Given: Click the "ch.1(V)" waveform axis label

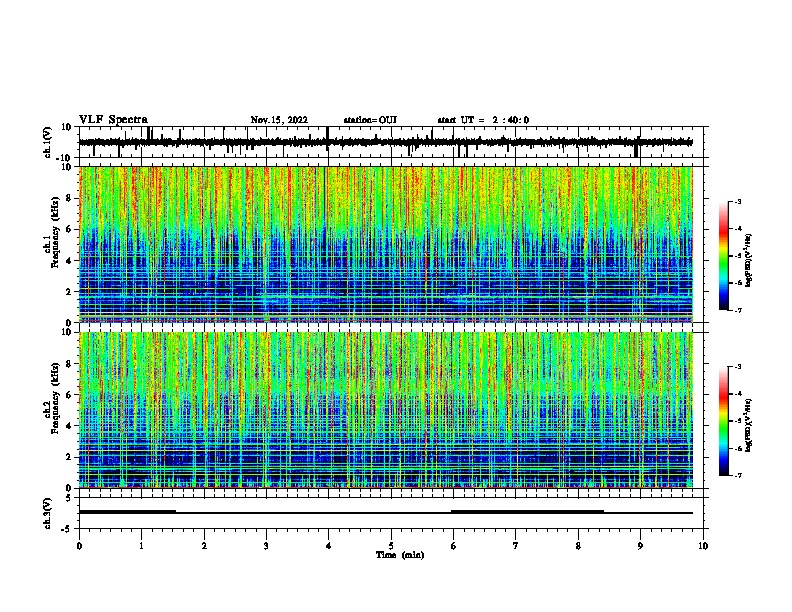Looking at the screenshot, I should tap(48, 142).
